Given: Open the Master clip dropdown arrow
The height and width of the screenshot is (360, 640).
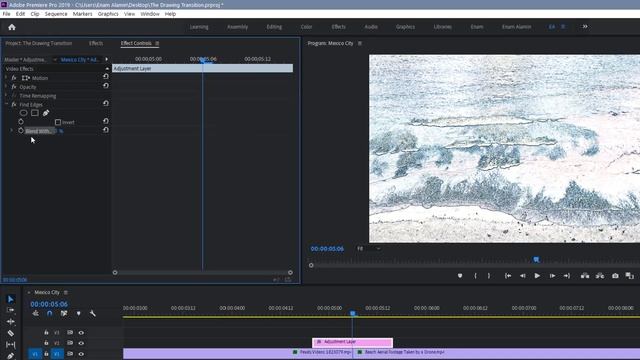Looking at the screenshot, I should click(x=55, y=60).
